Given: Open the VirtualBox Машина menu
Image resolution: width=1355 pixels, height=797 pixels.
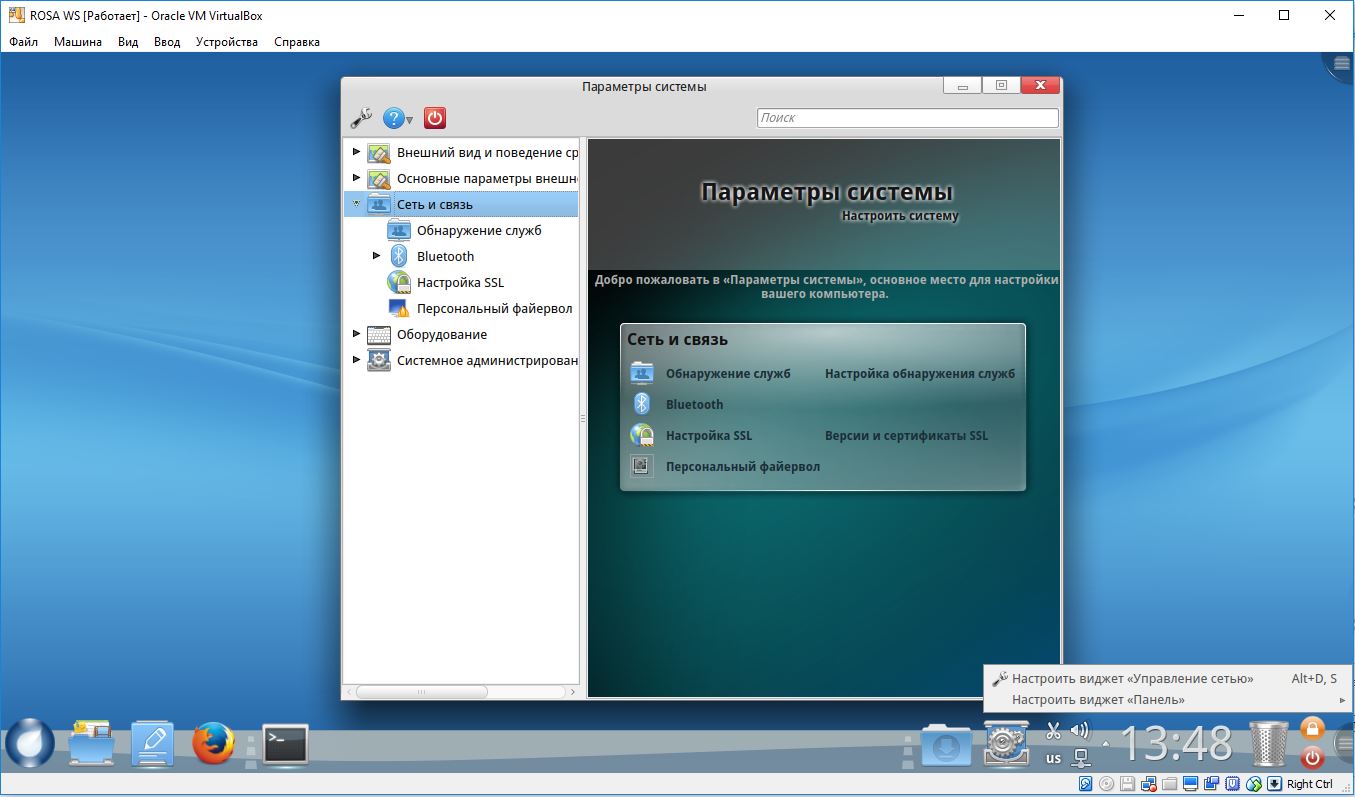Looking at the screenshot, I should point(78,42).
